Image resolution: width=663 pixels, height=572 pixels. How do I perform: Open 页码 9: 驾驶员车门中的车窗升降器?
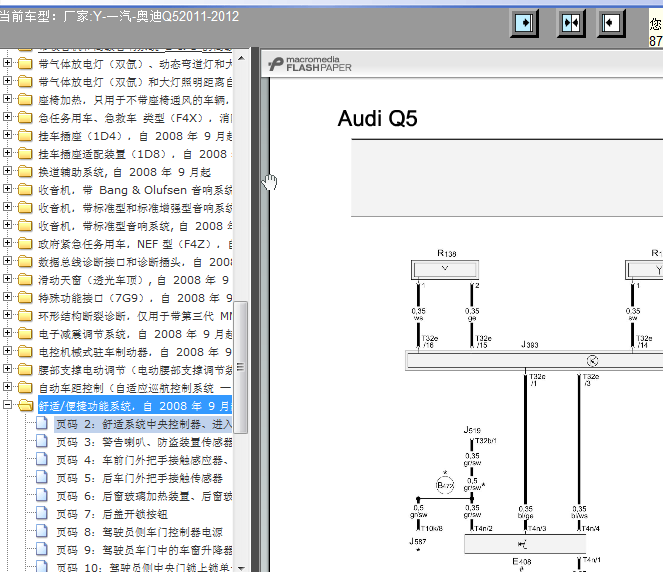point(144,550)
